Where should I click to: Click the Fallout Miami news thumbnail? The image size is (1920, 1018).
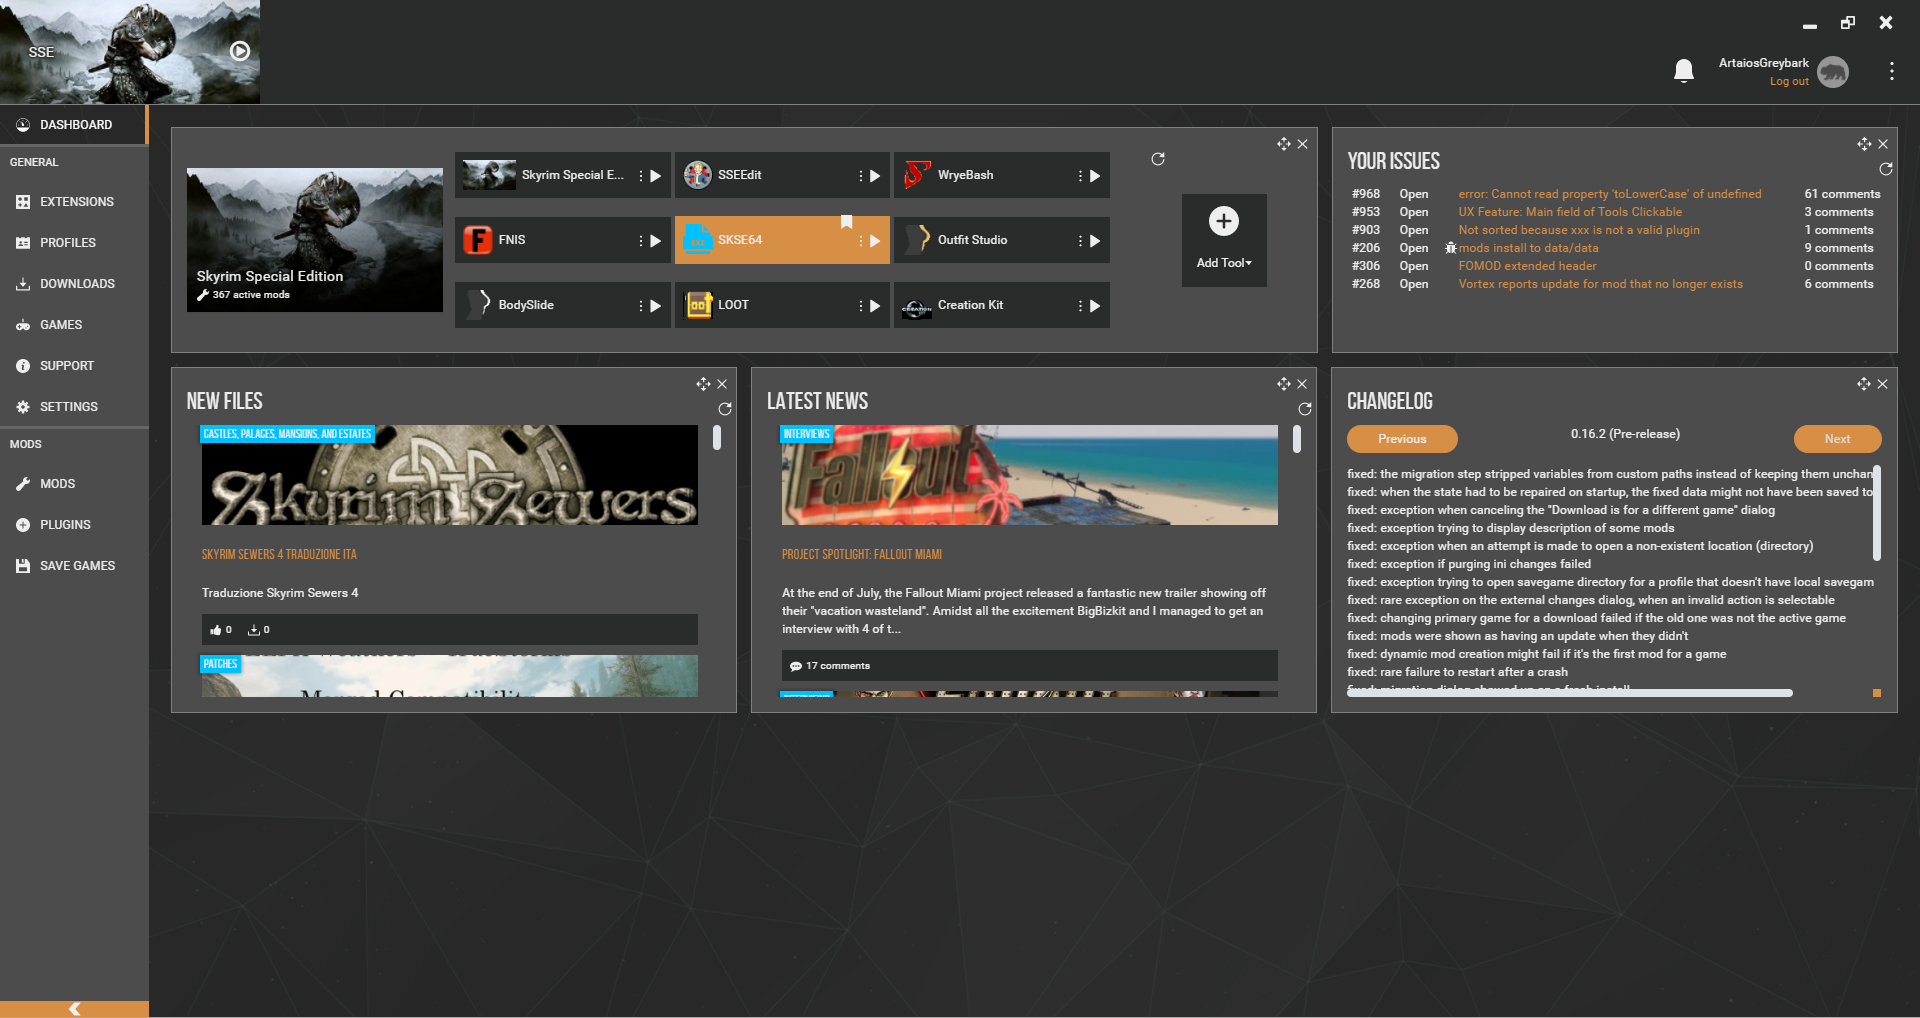[1029, 475]
